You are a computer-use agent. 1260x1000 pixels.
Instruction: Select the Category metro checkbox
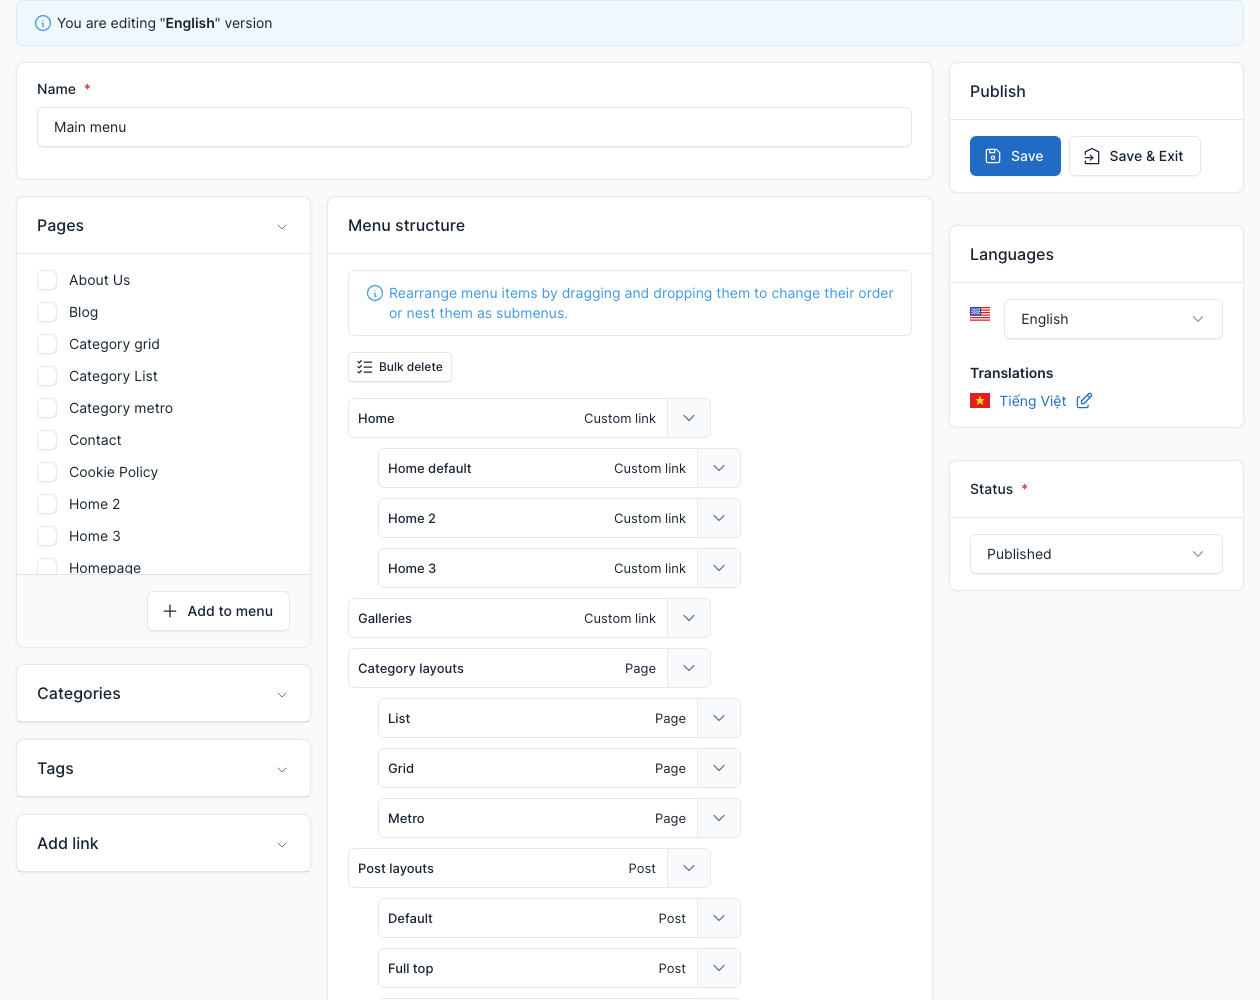tap(47, 408)
